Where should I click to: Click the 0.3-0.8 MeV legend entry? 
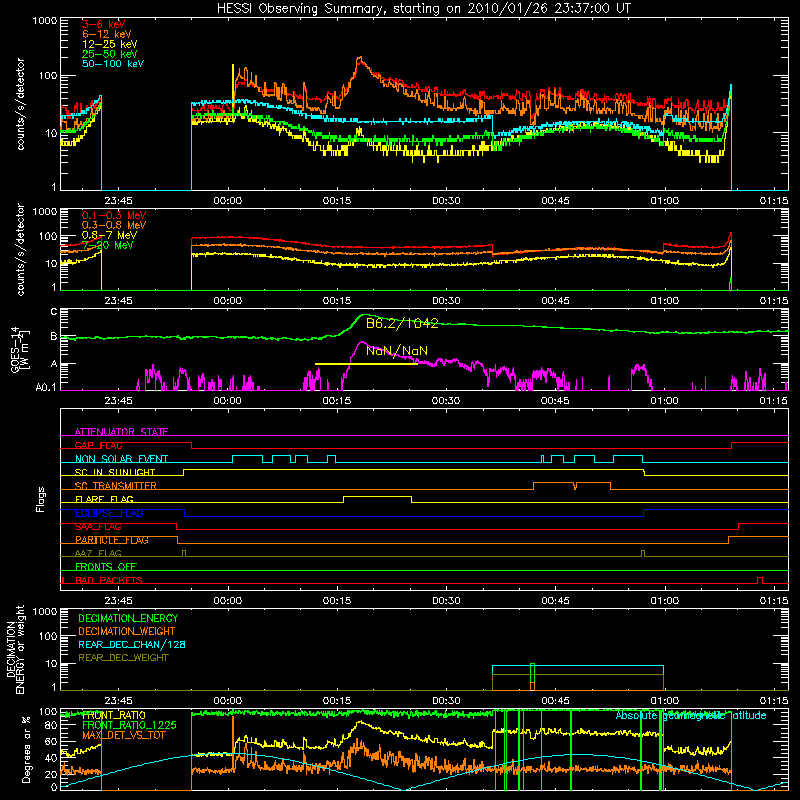114,225
